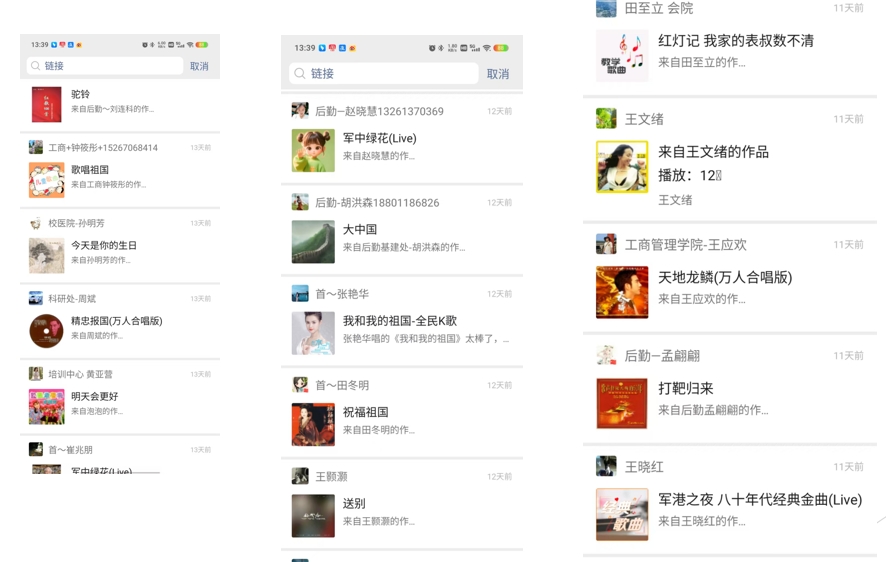The image size is (886, 562).
Task: Open 我和我的祖国-全民K歌 shared link
Action: 402,333
